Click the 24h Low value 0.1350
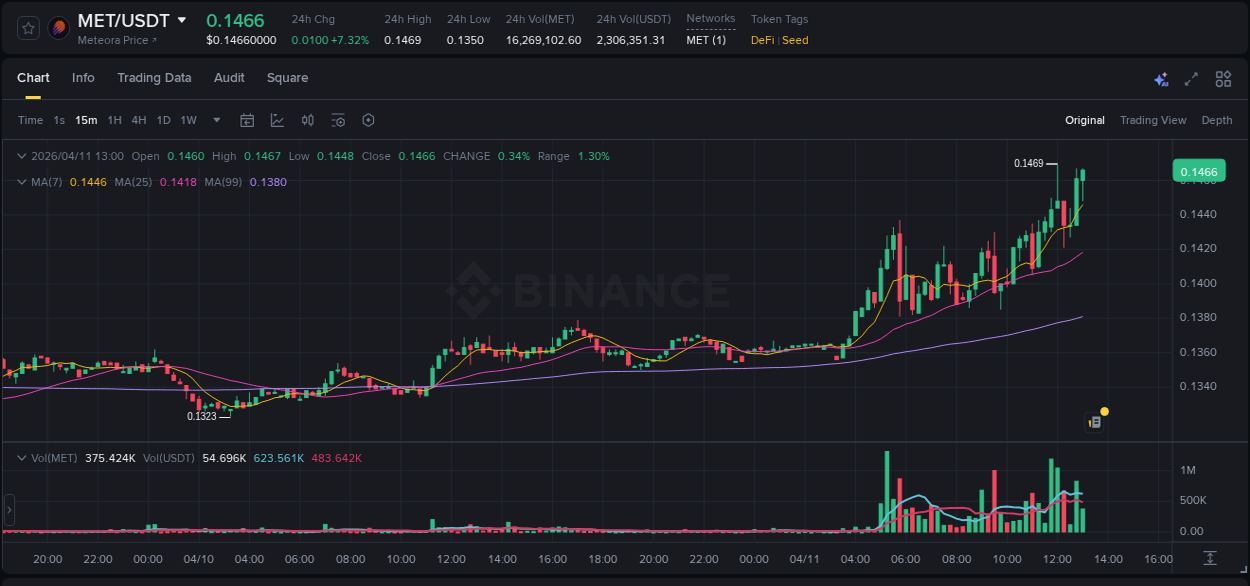The height and width of the screenshot is (586, 1250). coord(465,40)
